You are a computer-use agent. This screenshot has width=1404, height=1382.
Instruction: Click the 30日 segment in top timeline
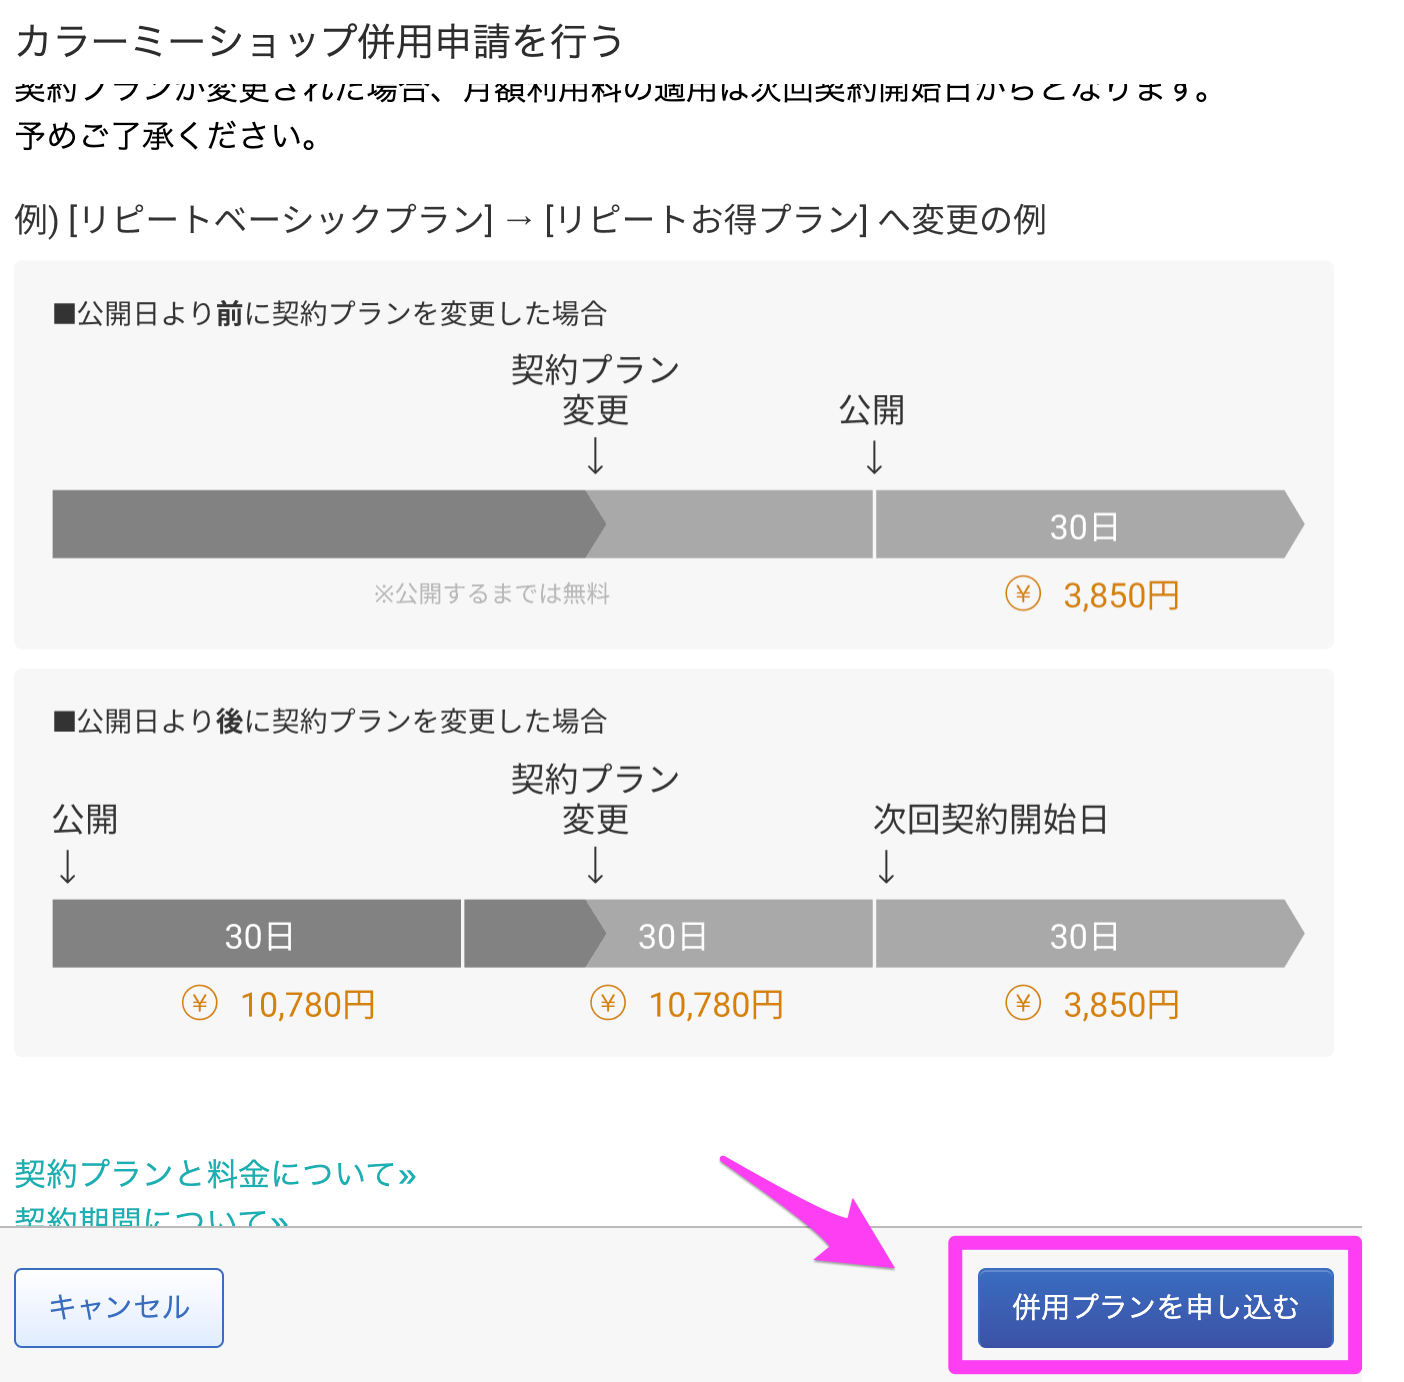[1085, 524]
